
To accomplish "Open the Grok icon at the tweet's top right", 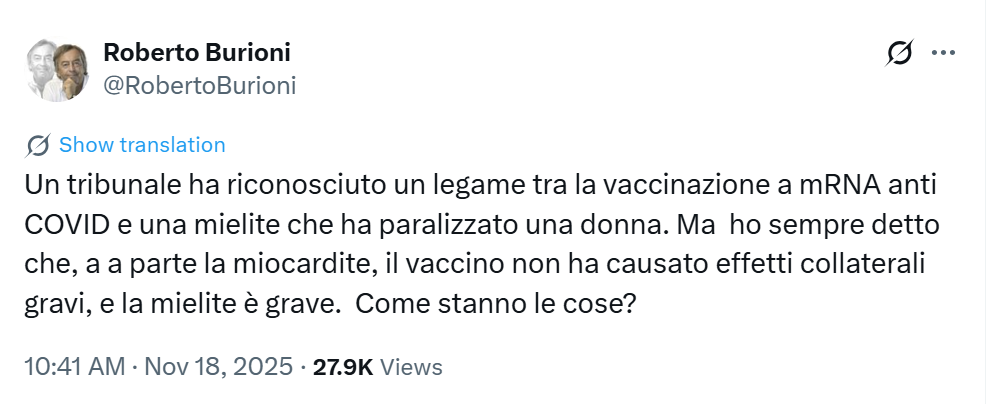I will (899, 53).
